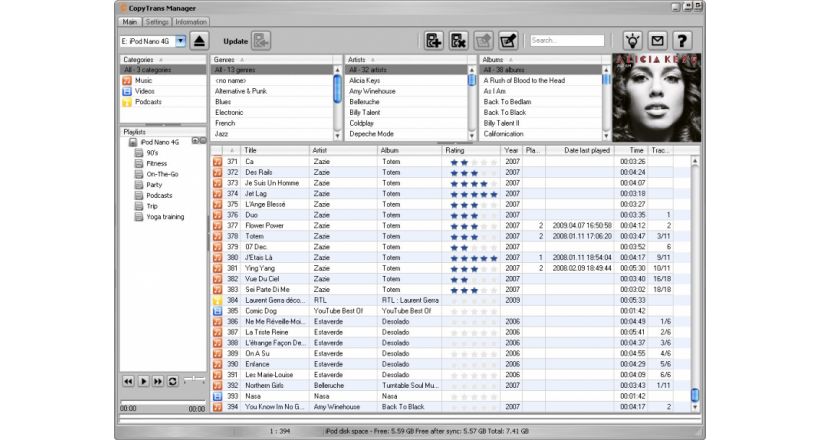Click the add tracks icon
The image size is (820, 440).
[434, 41]
